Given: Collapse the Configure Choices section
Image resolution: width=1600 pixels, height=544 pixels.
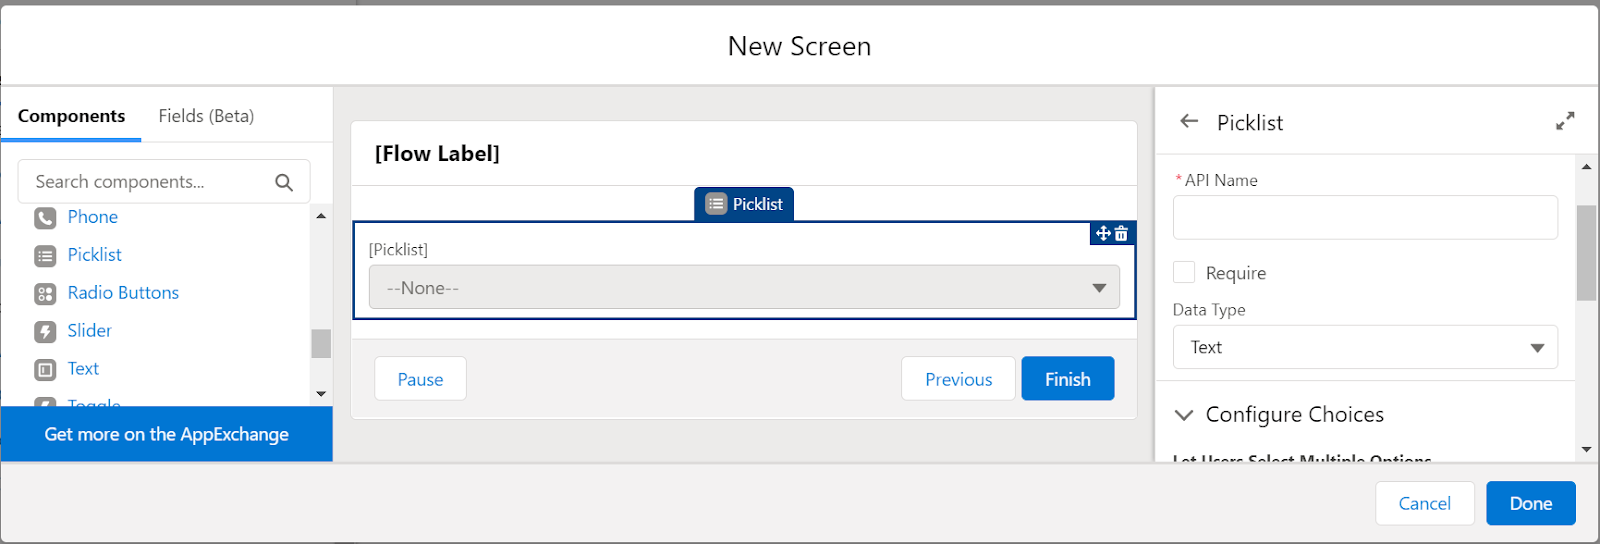Looking at the screenshot, I should click(x=1184, y=415).
